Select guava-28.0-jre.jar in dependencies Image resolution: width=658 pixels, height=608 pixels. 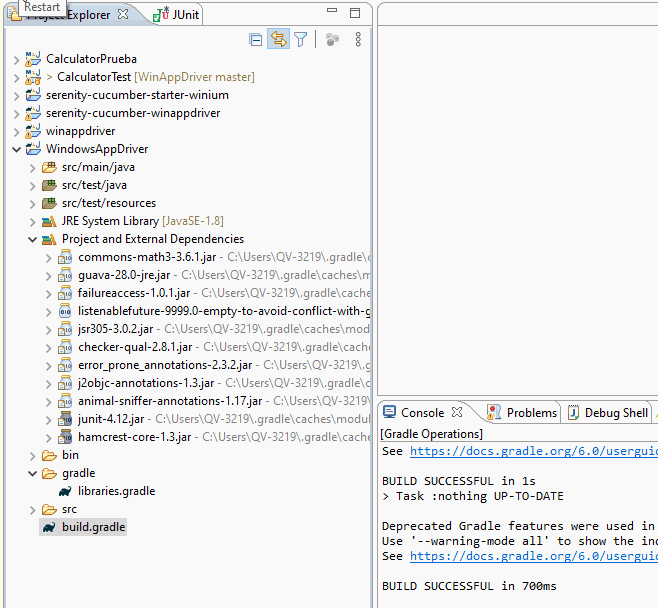tap(124, 275)
